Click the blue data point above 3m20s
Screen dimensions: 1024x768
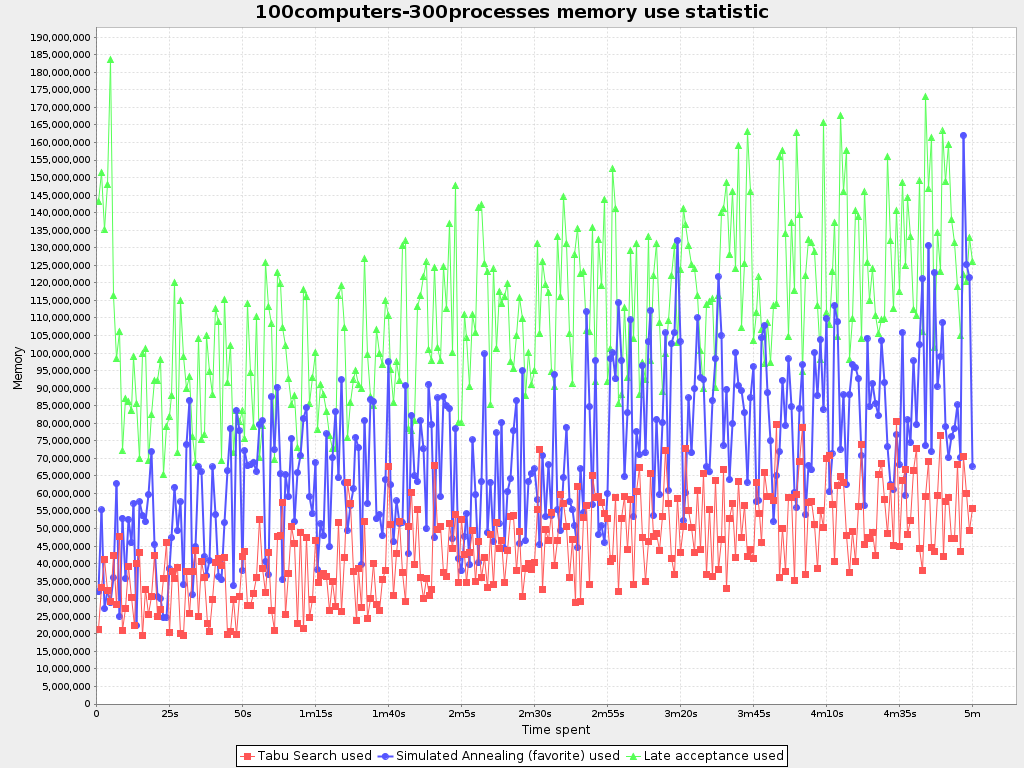point(676,240)
